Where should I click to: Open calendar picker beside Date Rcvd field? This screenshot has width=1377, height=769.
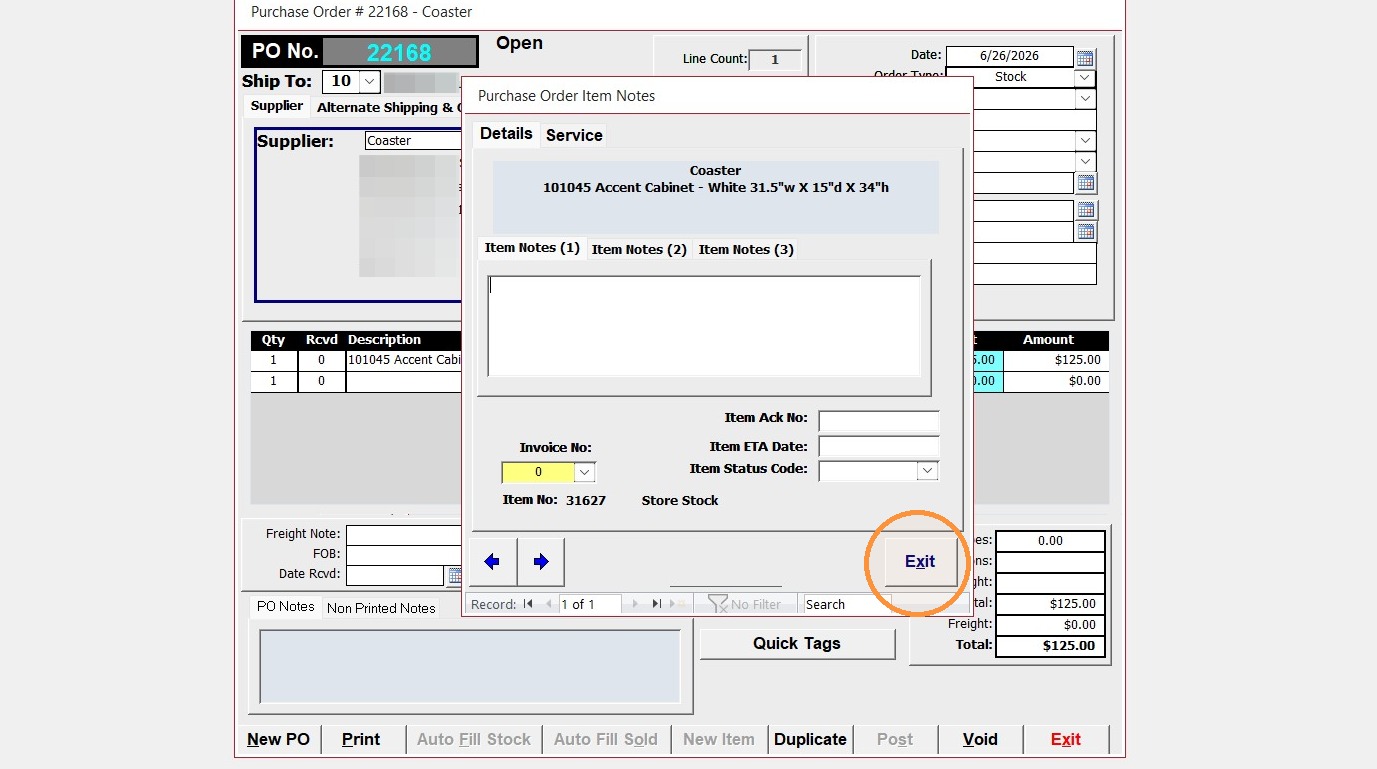pos(455,576)
